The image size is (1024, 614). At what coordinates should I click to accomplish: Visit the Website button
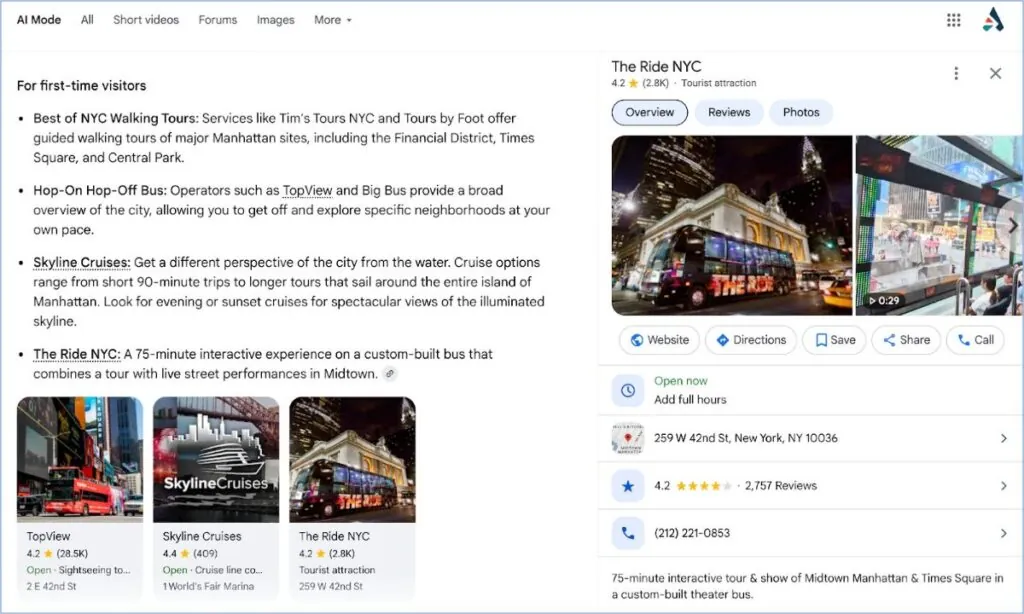click(659, 340)
